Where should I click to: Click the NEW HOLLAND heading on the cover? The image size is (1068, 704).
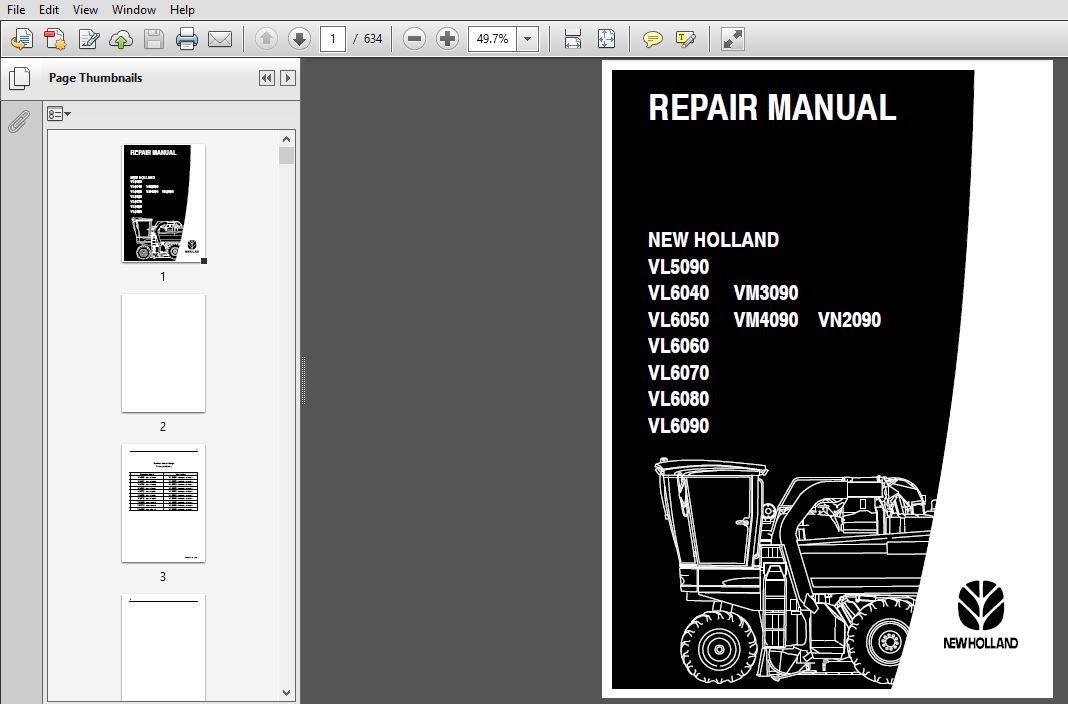point(713,240)
